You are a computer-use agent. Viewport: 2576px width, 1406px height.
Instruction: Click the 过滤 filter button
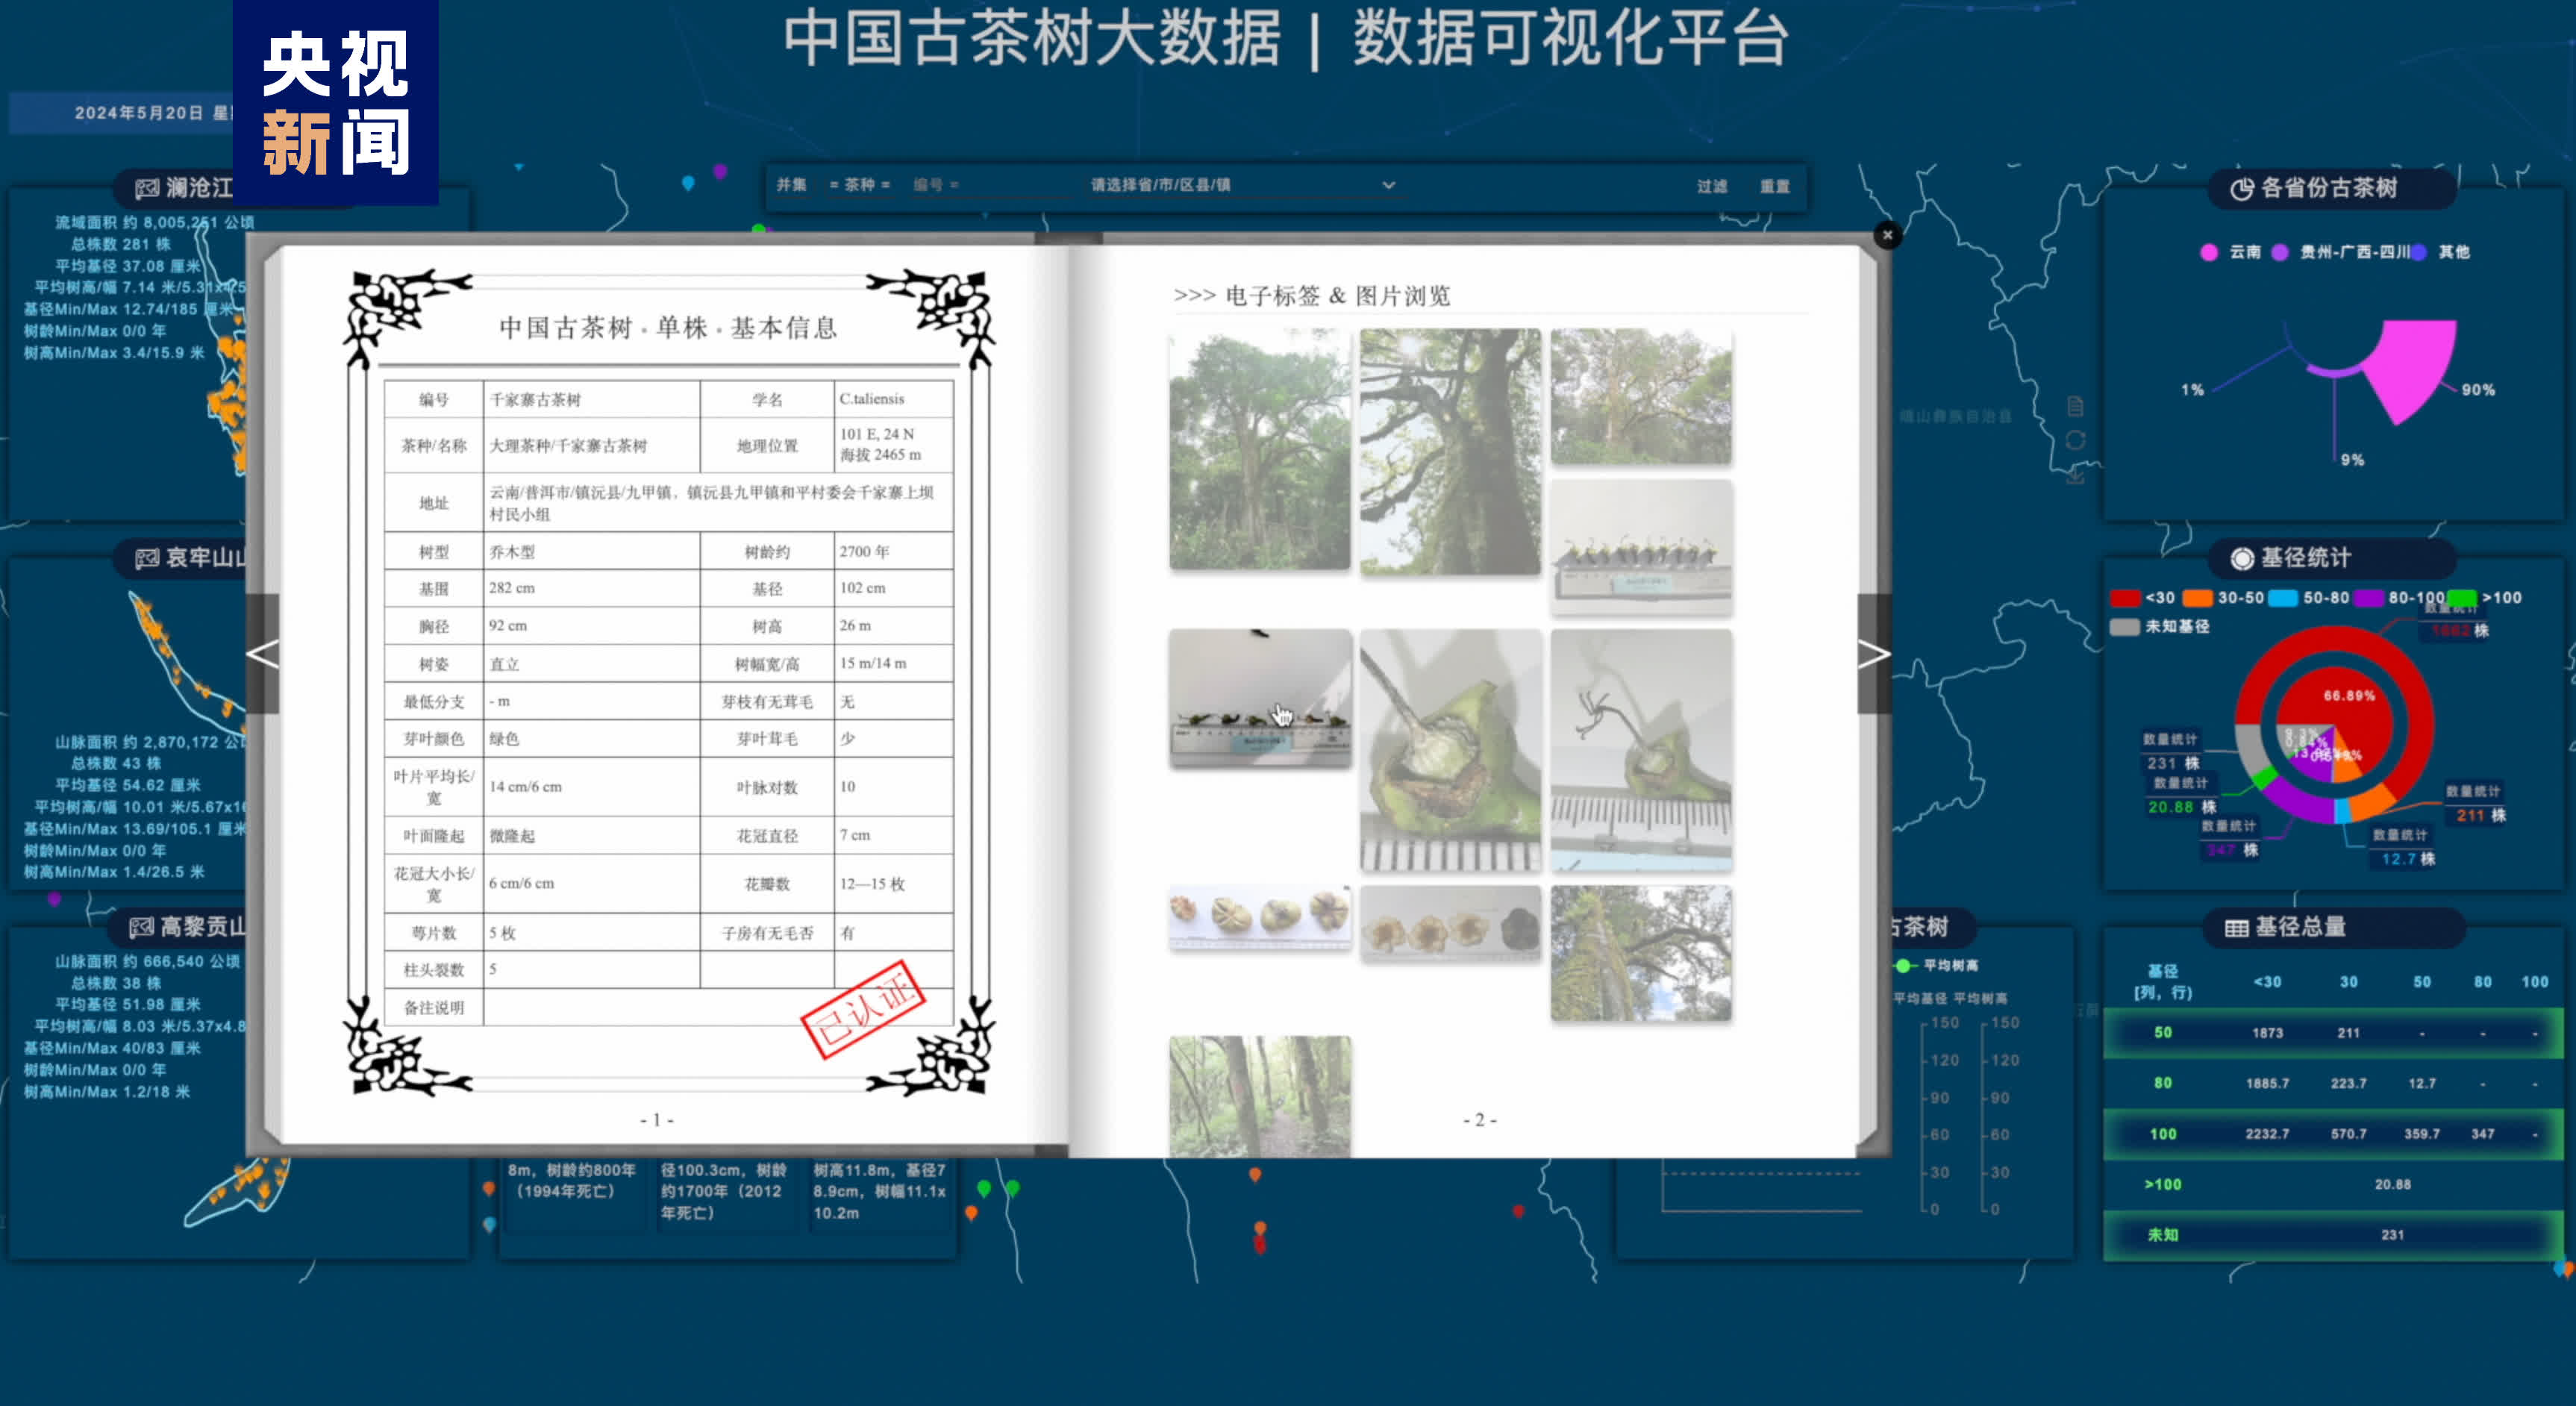pos(1711,186)
